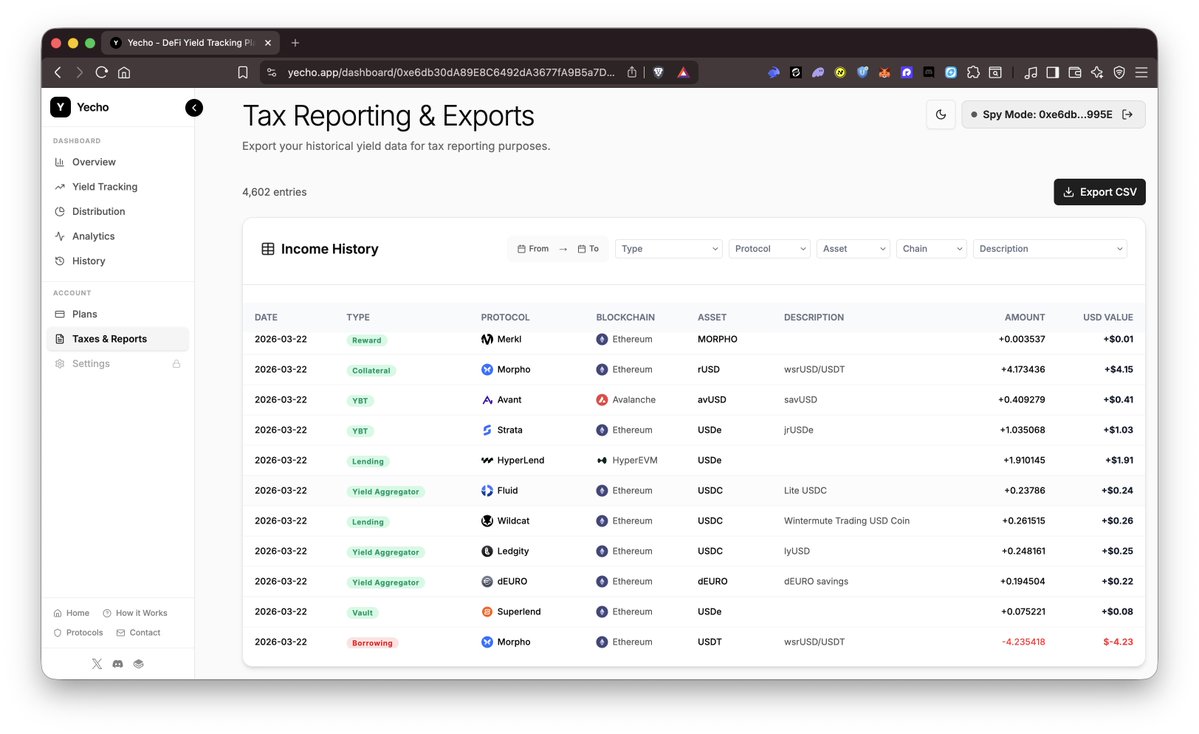Open the History page

(x=118, y=261)
